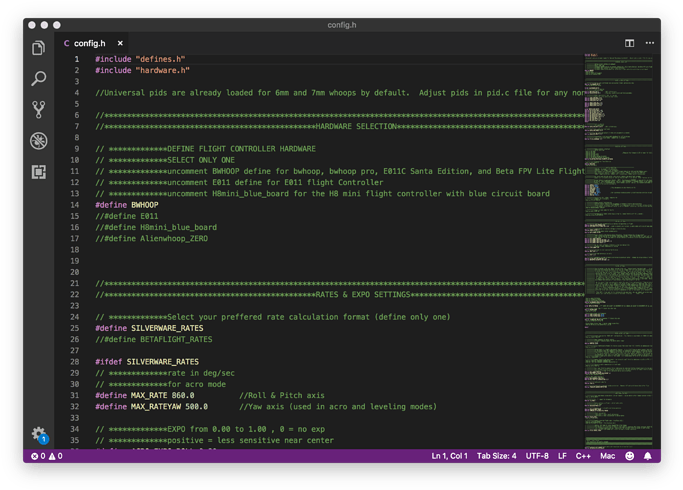Change indentation via Tab Size: 4
Image resolution: width=683 pixels, height=490 pixels.
click(497, 456)
